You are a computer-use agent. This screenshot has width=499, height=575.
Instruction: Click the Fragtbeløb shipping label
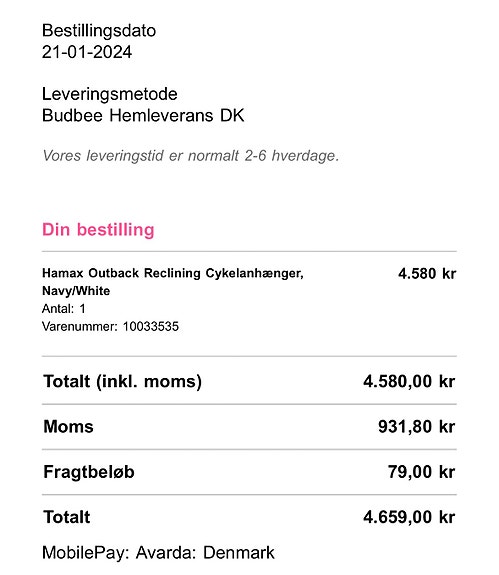tap(89, 472)
